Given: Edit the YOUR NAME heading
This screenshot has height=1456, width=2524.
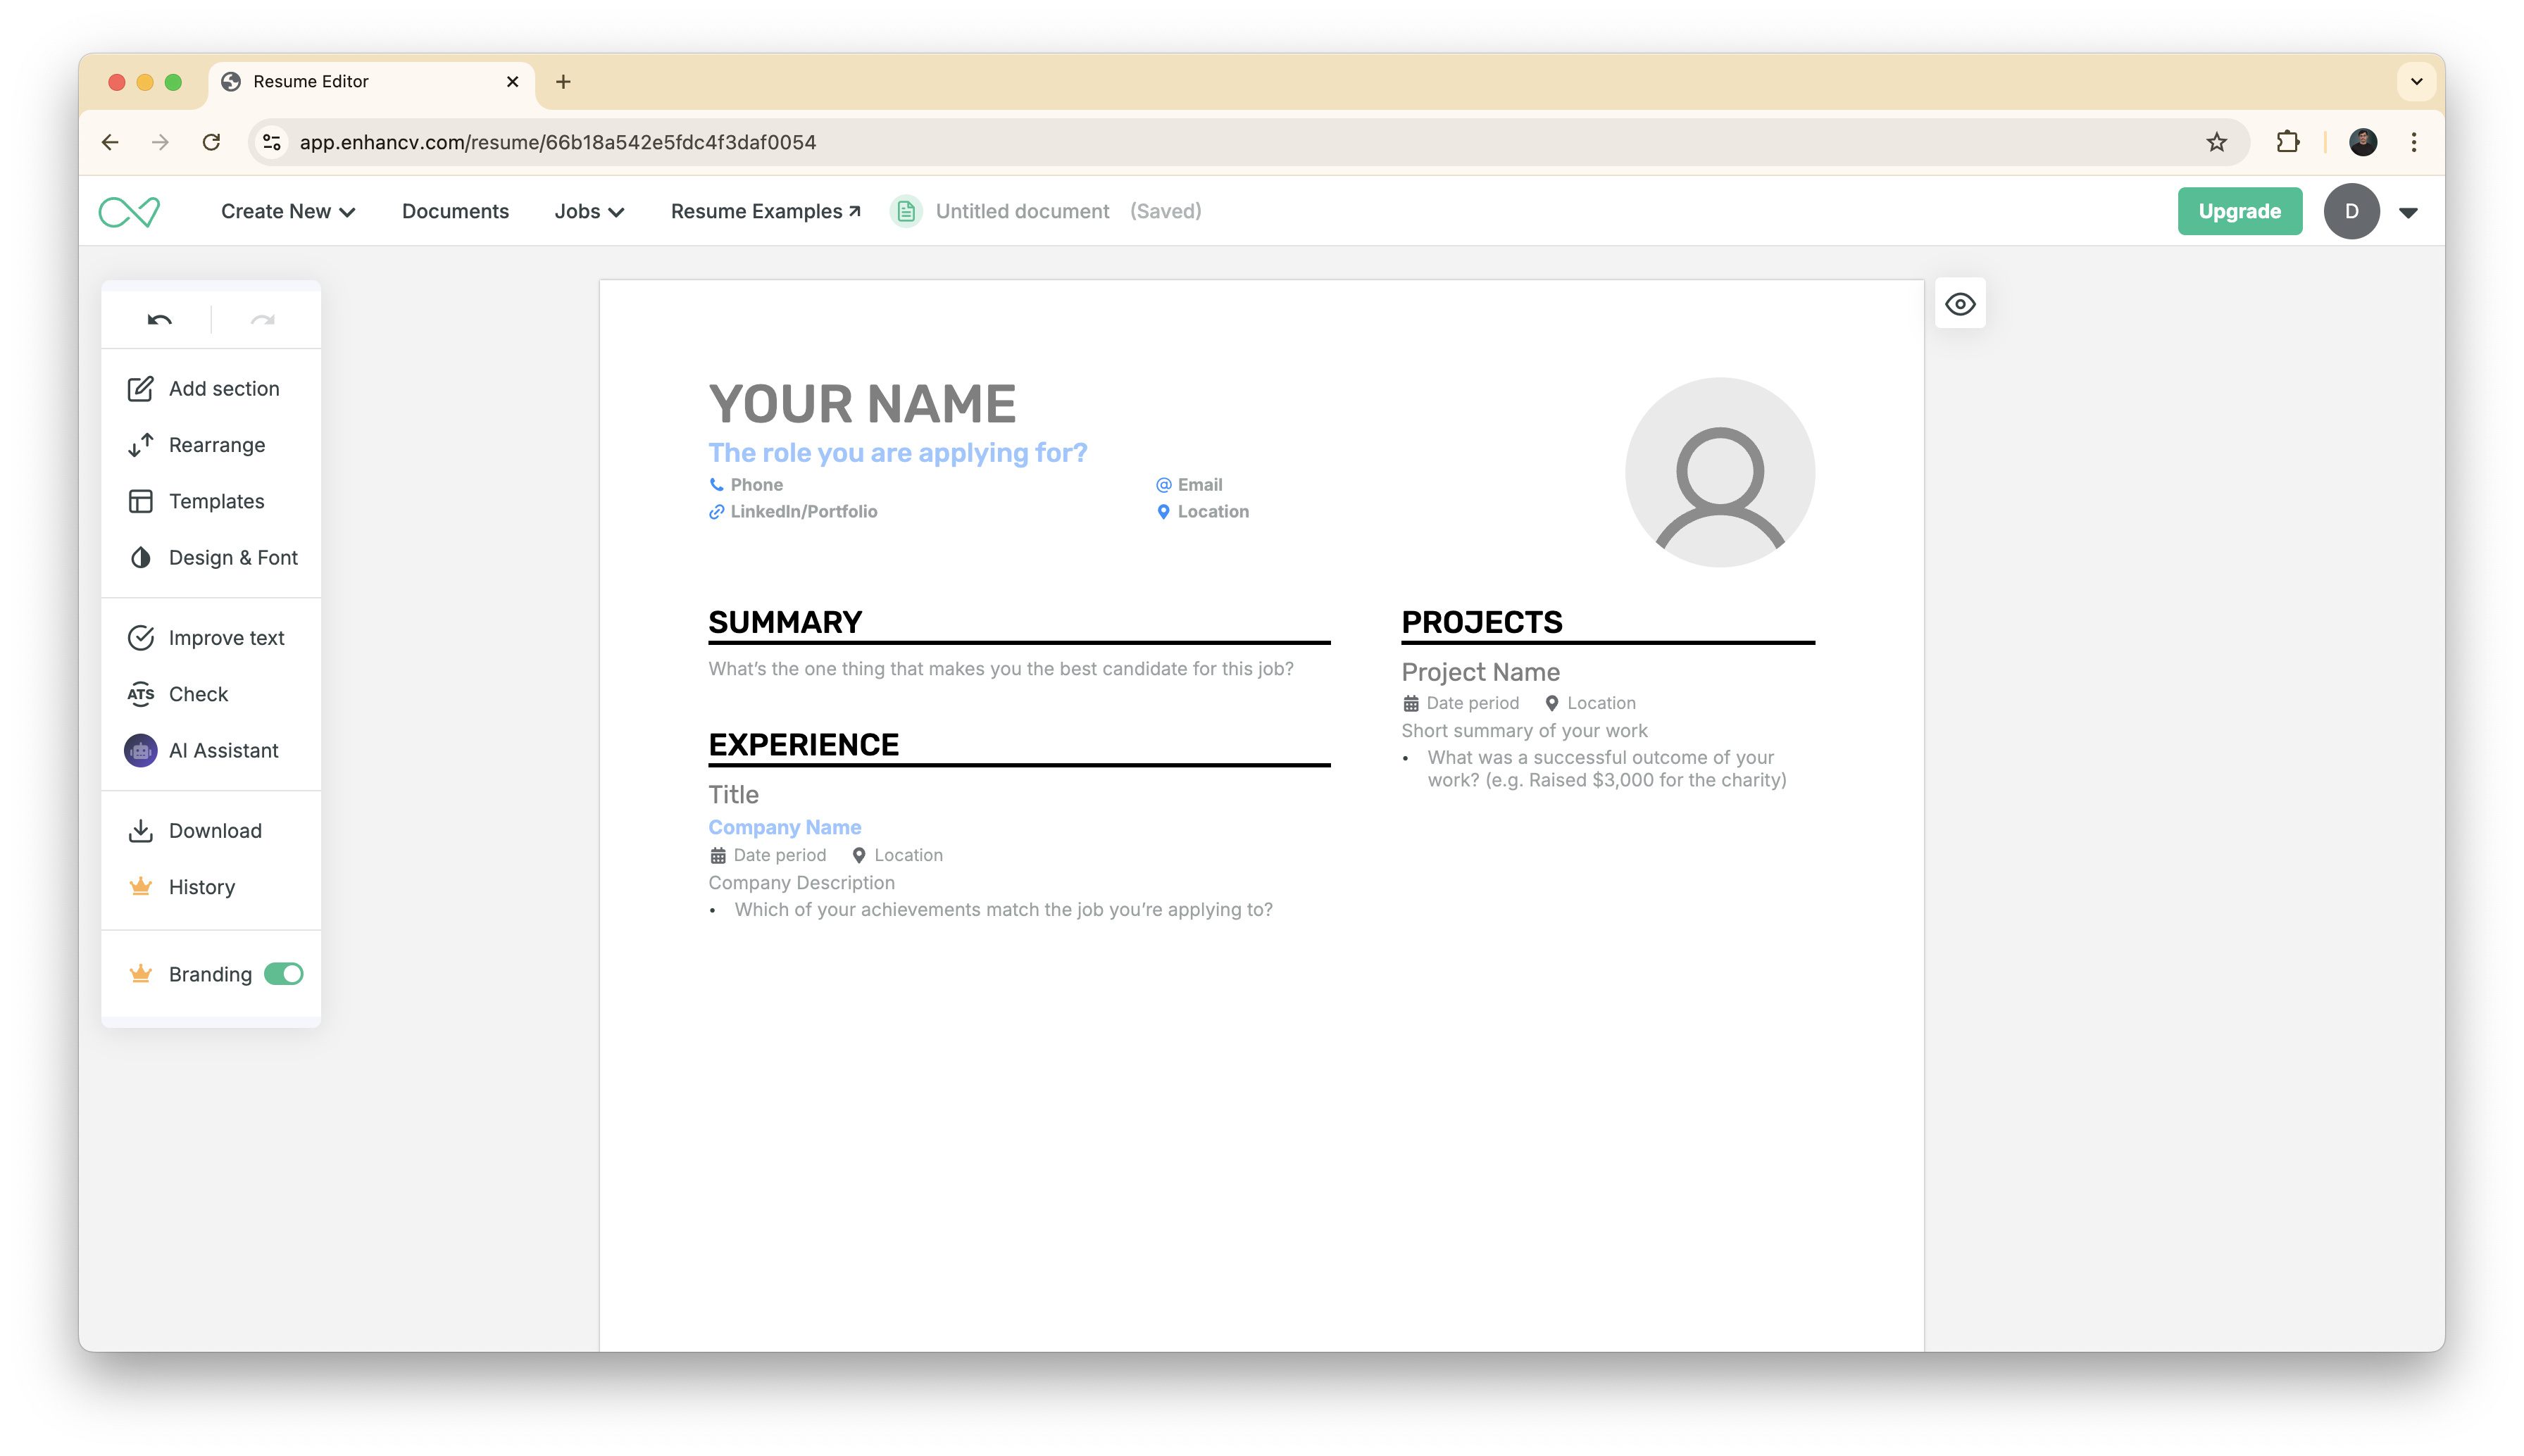Looking at the screenshot, I should click(x=862, y=404).
